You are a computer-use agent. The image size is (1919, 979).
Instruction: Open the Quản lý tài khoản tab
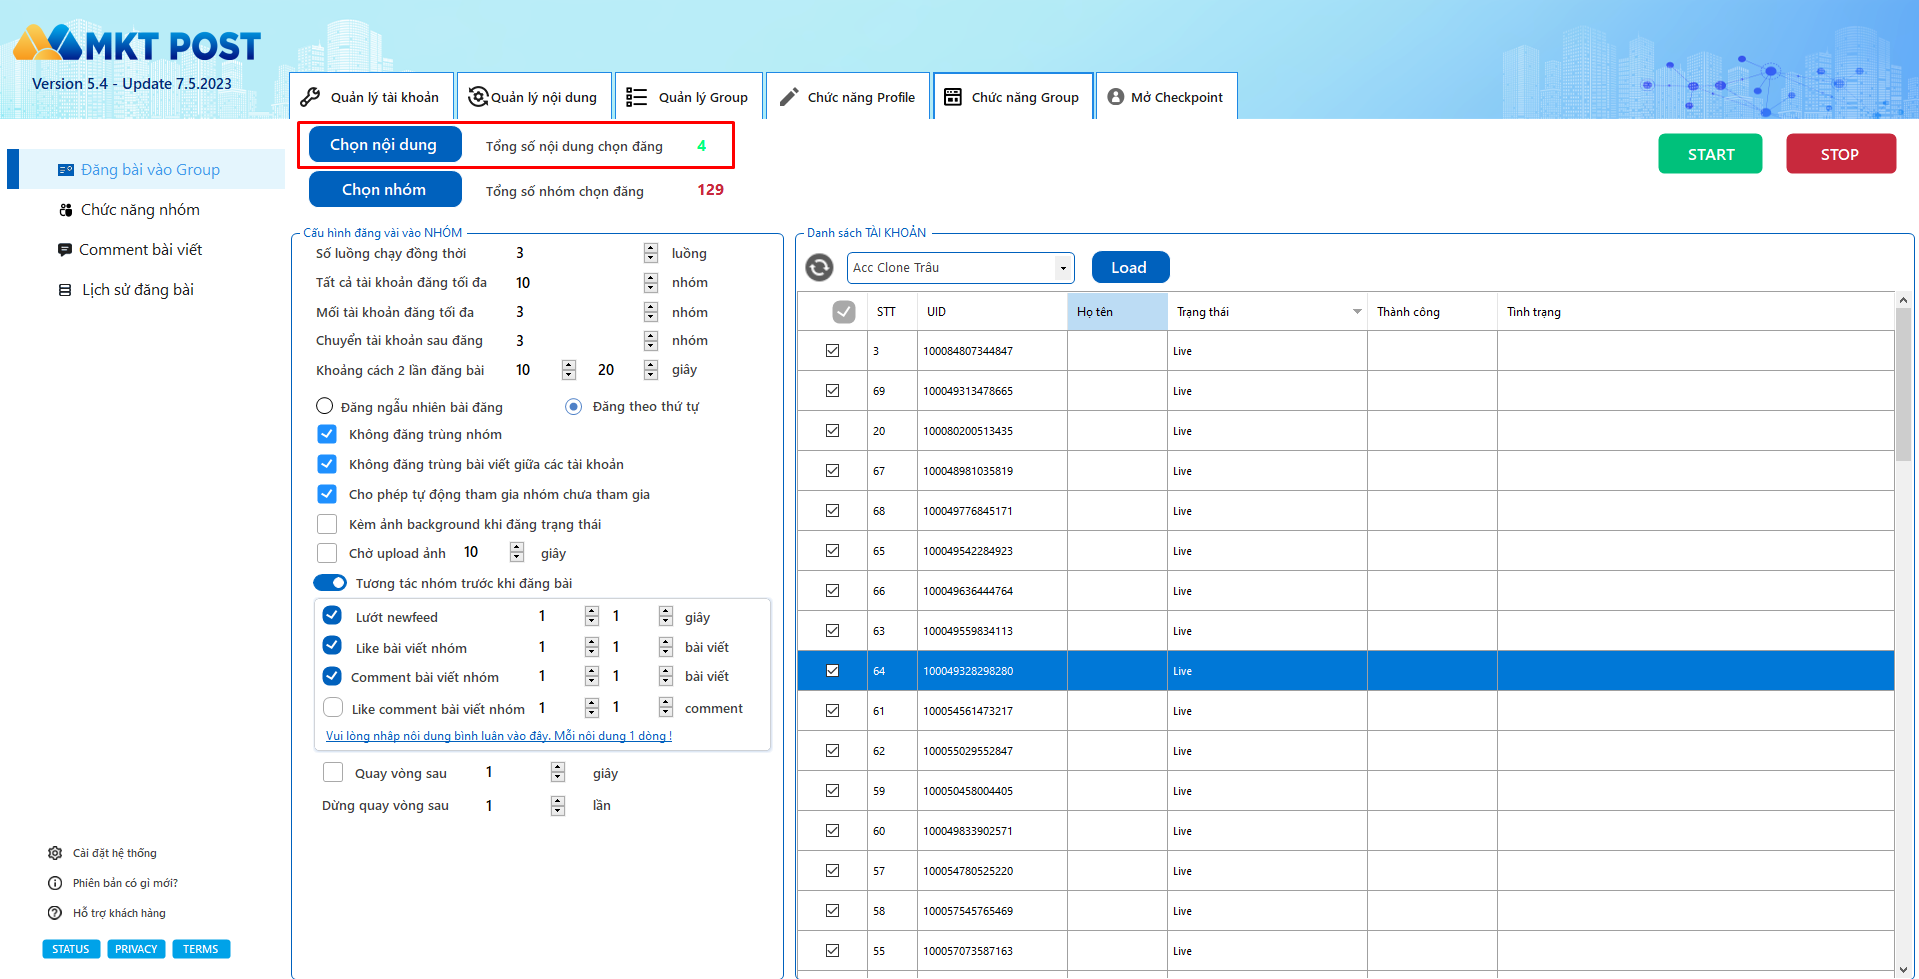(371, 96)
